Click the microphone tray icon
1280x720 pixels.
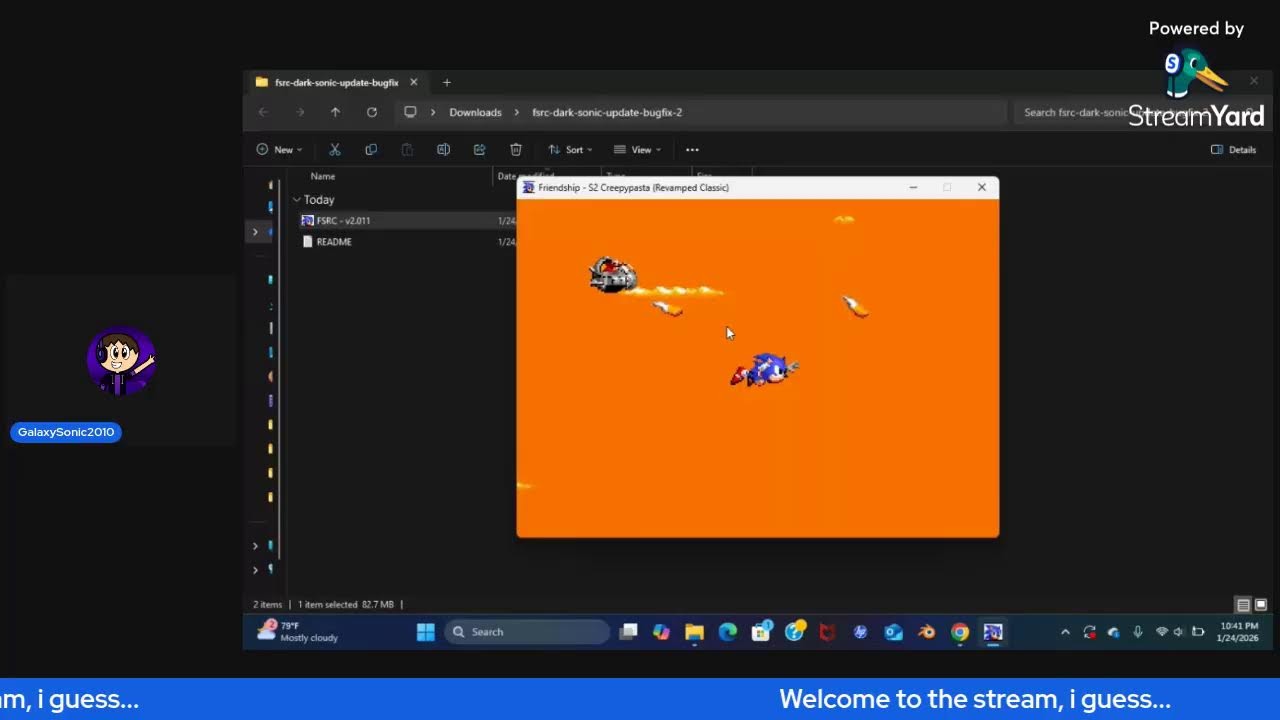click(x=1137, y=632)
